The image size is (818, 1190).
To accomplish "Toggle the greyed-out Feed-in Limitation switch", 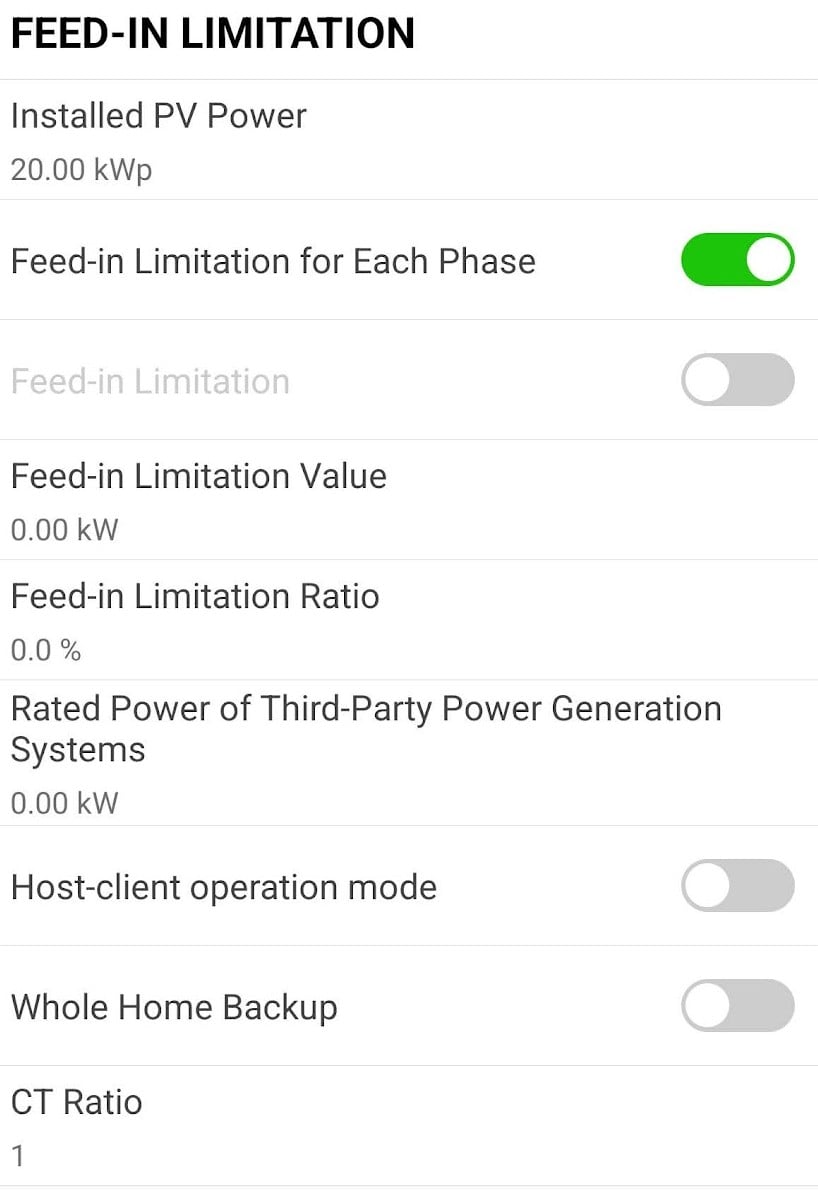I will [738, 379].
